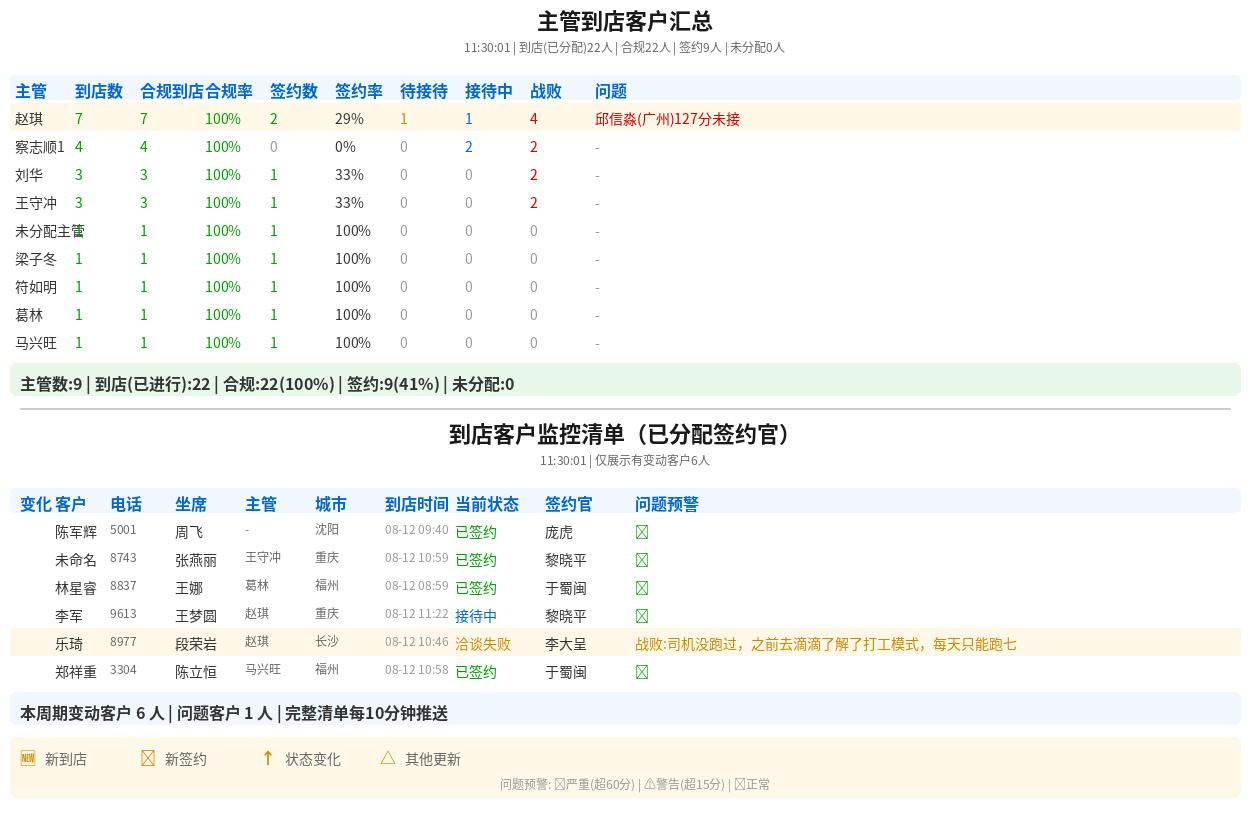Click the 新签约 legend box icon
Viewport: 1250px width, 840px height.
point(148,758)
